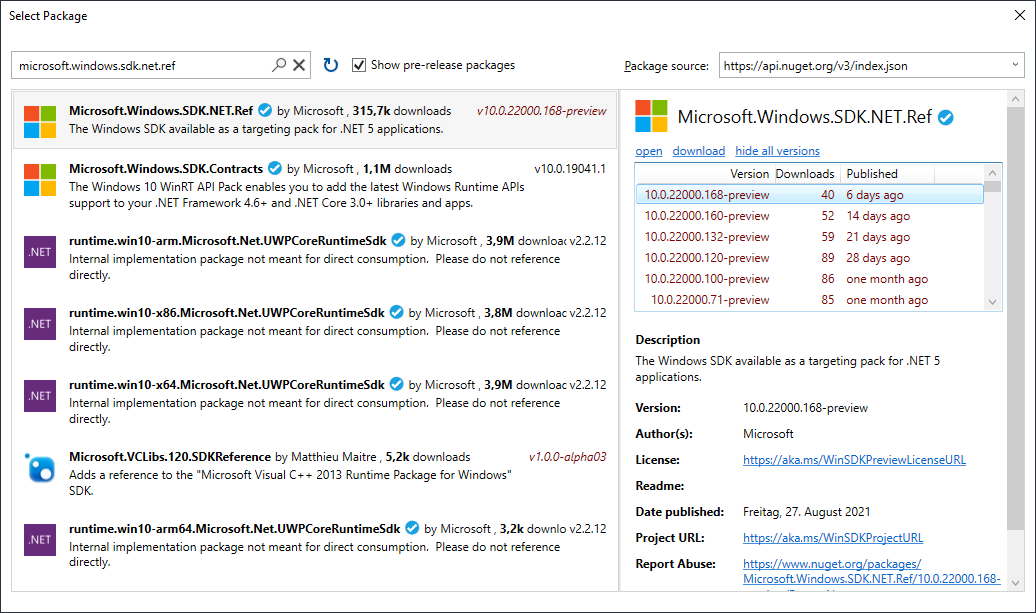
Task: Select version 10.0.22000.71-preview row
Action: [x=809, y=300]
